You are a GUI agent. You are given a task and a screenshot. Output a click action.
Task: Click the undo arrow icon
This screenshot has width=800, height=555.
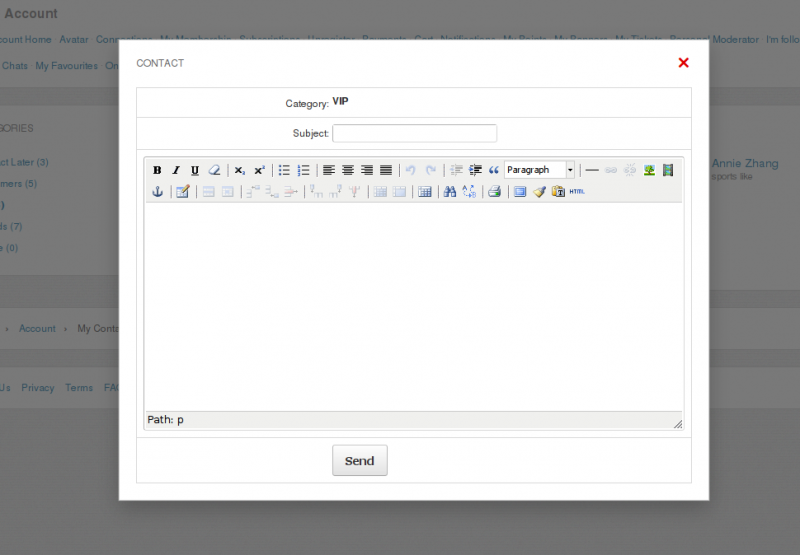click(411, 170)
